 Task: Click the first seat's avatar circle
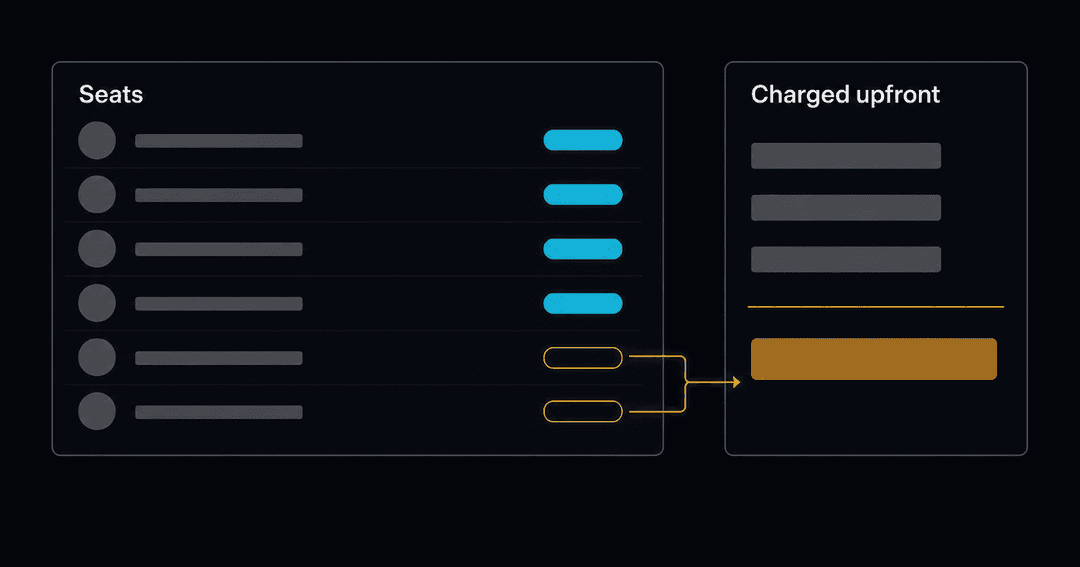click(96, 141)
